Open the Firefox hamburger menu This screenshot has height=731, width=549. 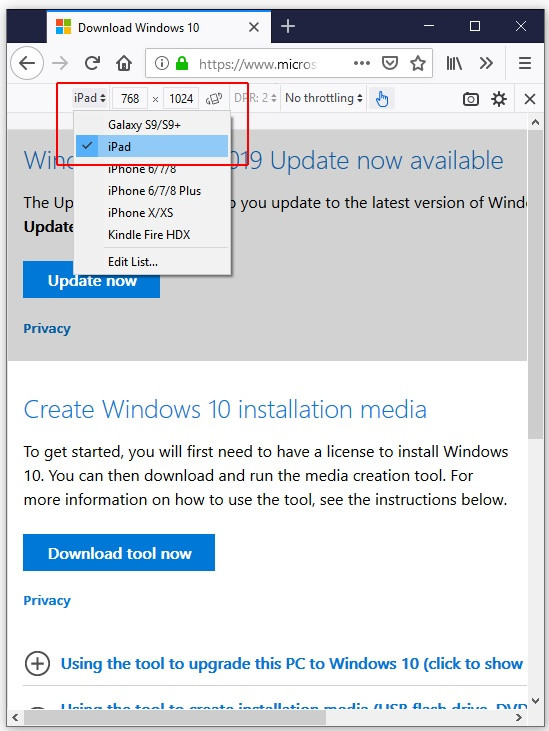point(525,63)
